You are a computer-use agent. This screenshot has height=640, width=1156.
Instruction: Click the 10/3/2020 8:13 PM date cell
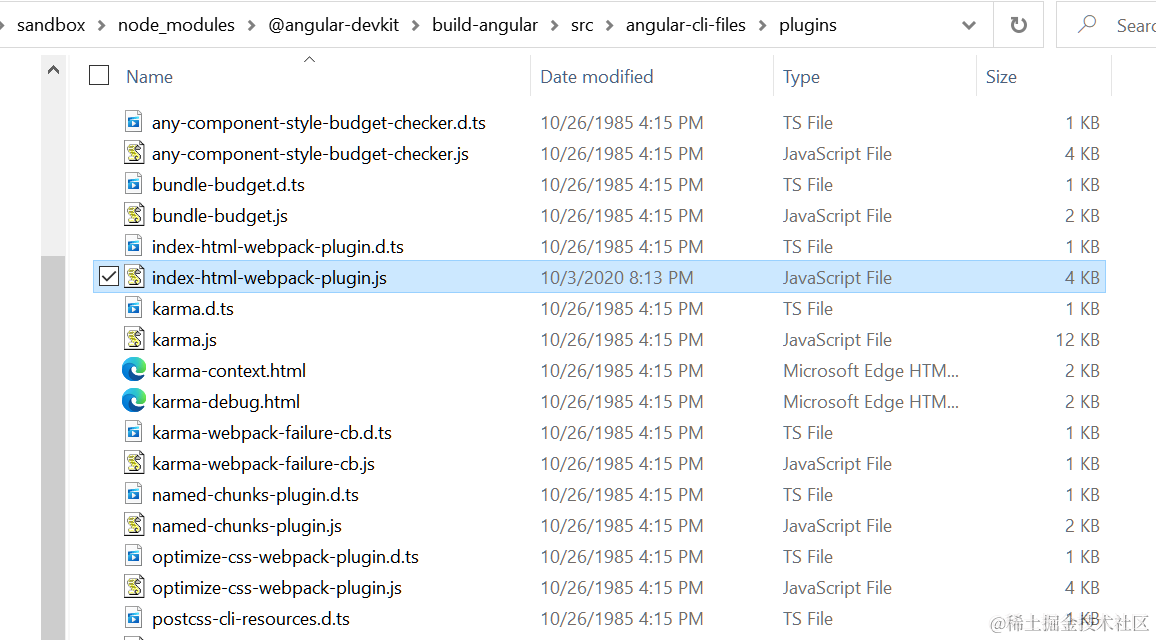616,277
